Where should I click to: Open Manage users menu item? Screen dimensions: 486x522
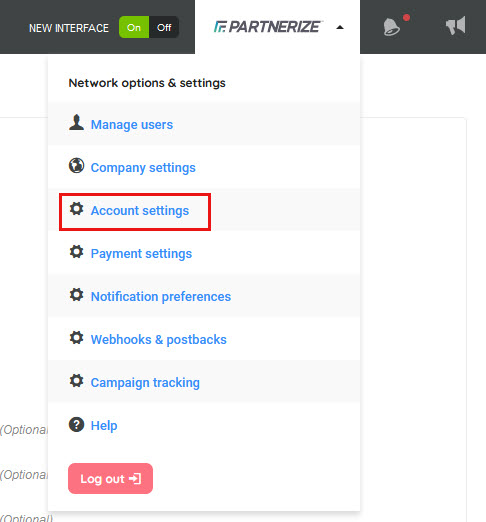coord(132,124)
